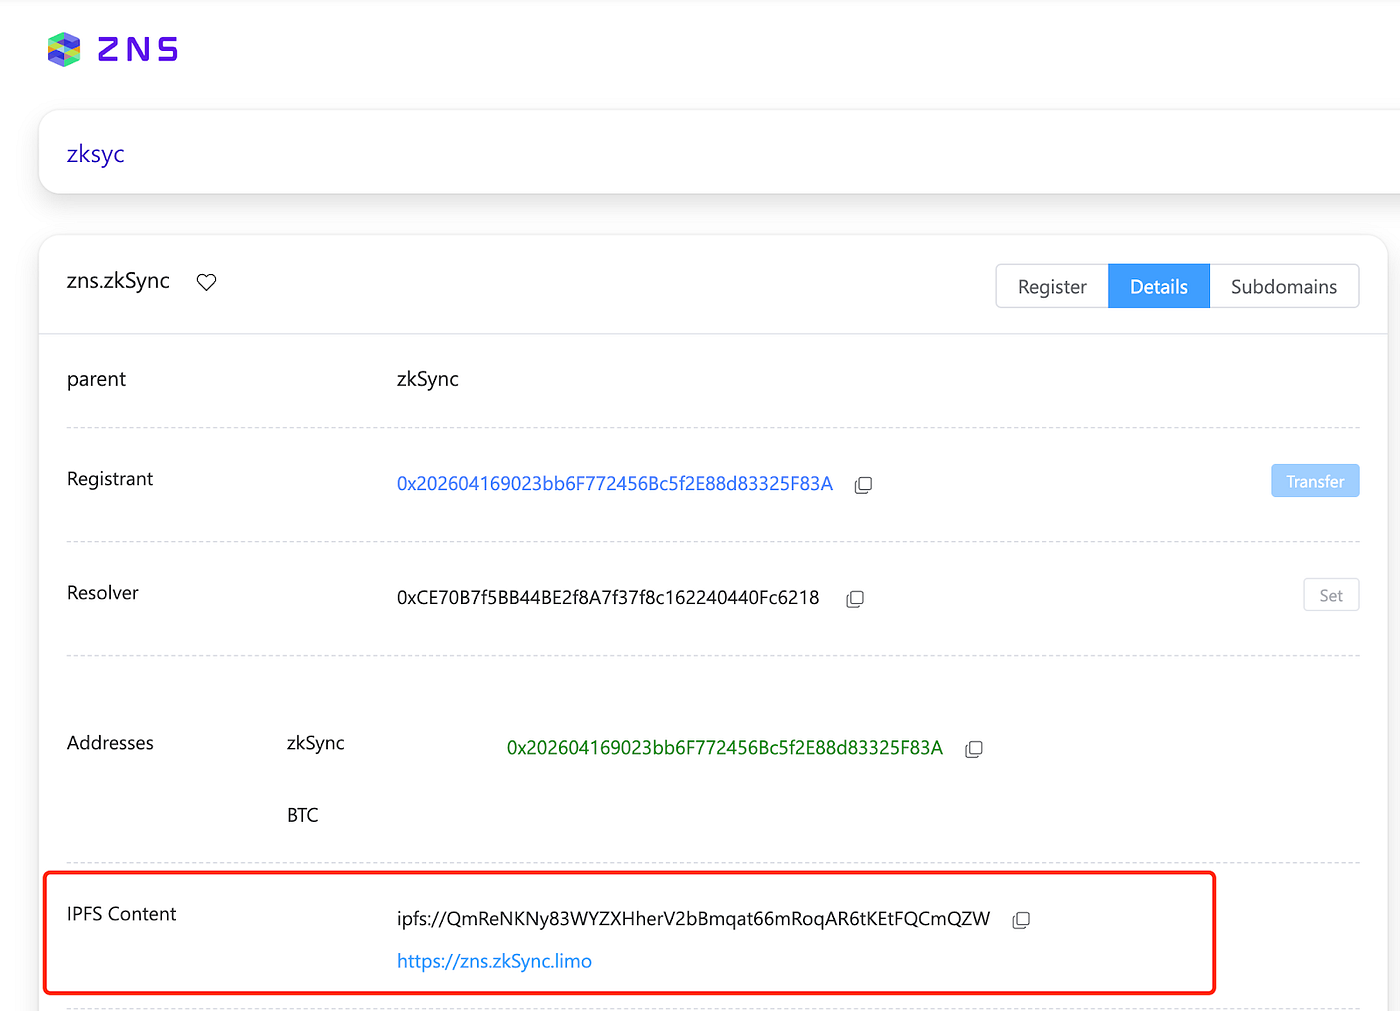
Task: Open the Subdomains tab
Action: (1284, 286)
